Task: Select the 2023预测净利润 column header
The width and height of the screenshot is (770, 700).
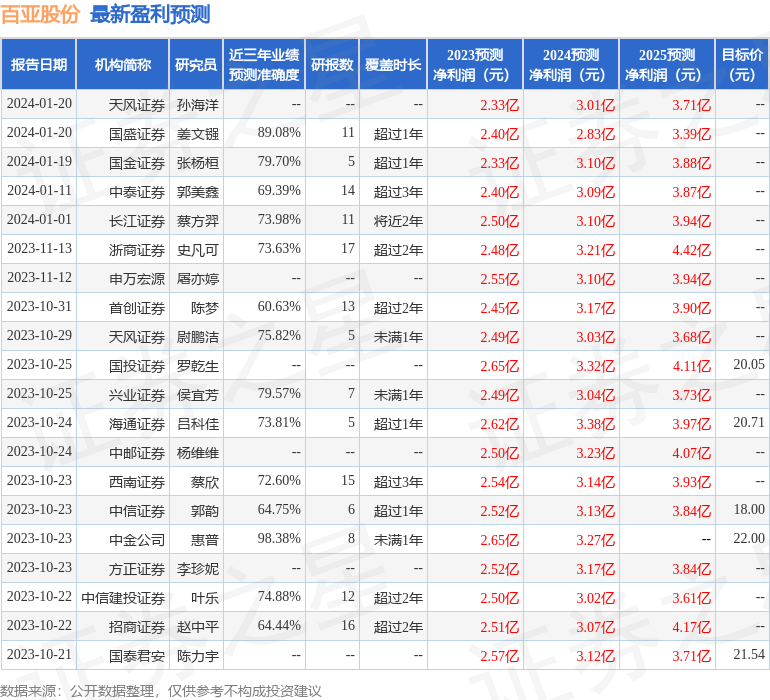Action: [x=475, y=64]
